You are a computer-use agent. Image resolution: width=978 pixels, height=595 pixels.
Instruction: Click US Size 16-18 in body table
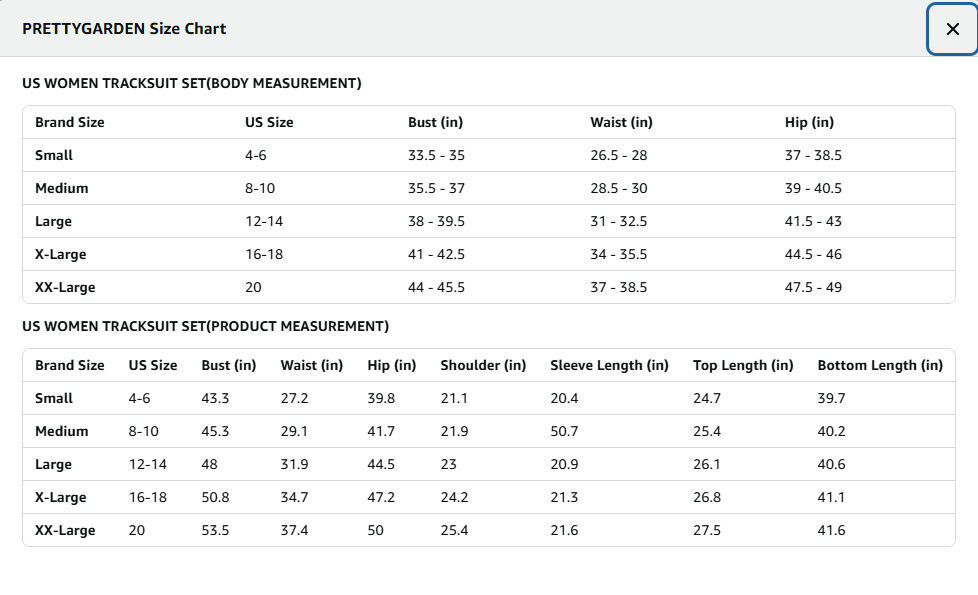pos(264,254)
